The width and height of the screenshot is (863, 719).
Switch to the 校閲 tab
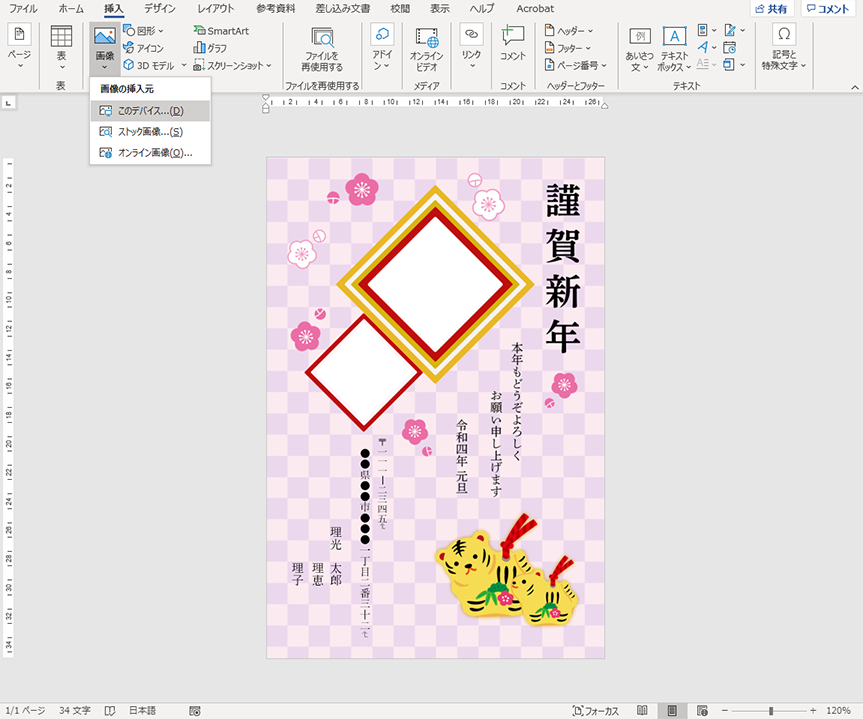tap(400, 9)
